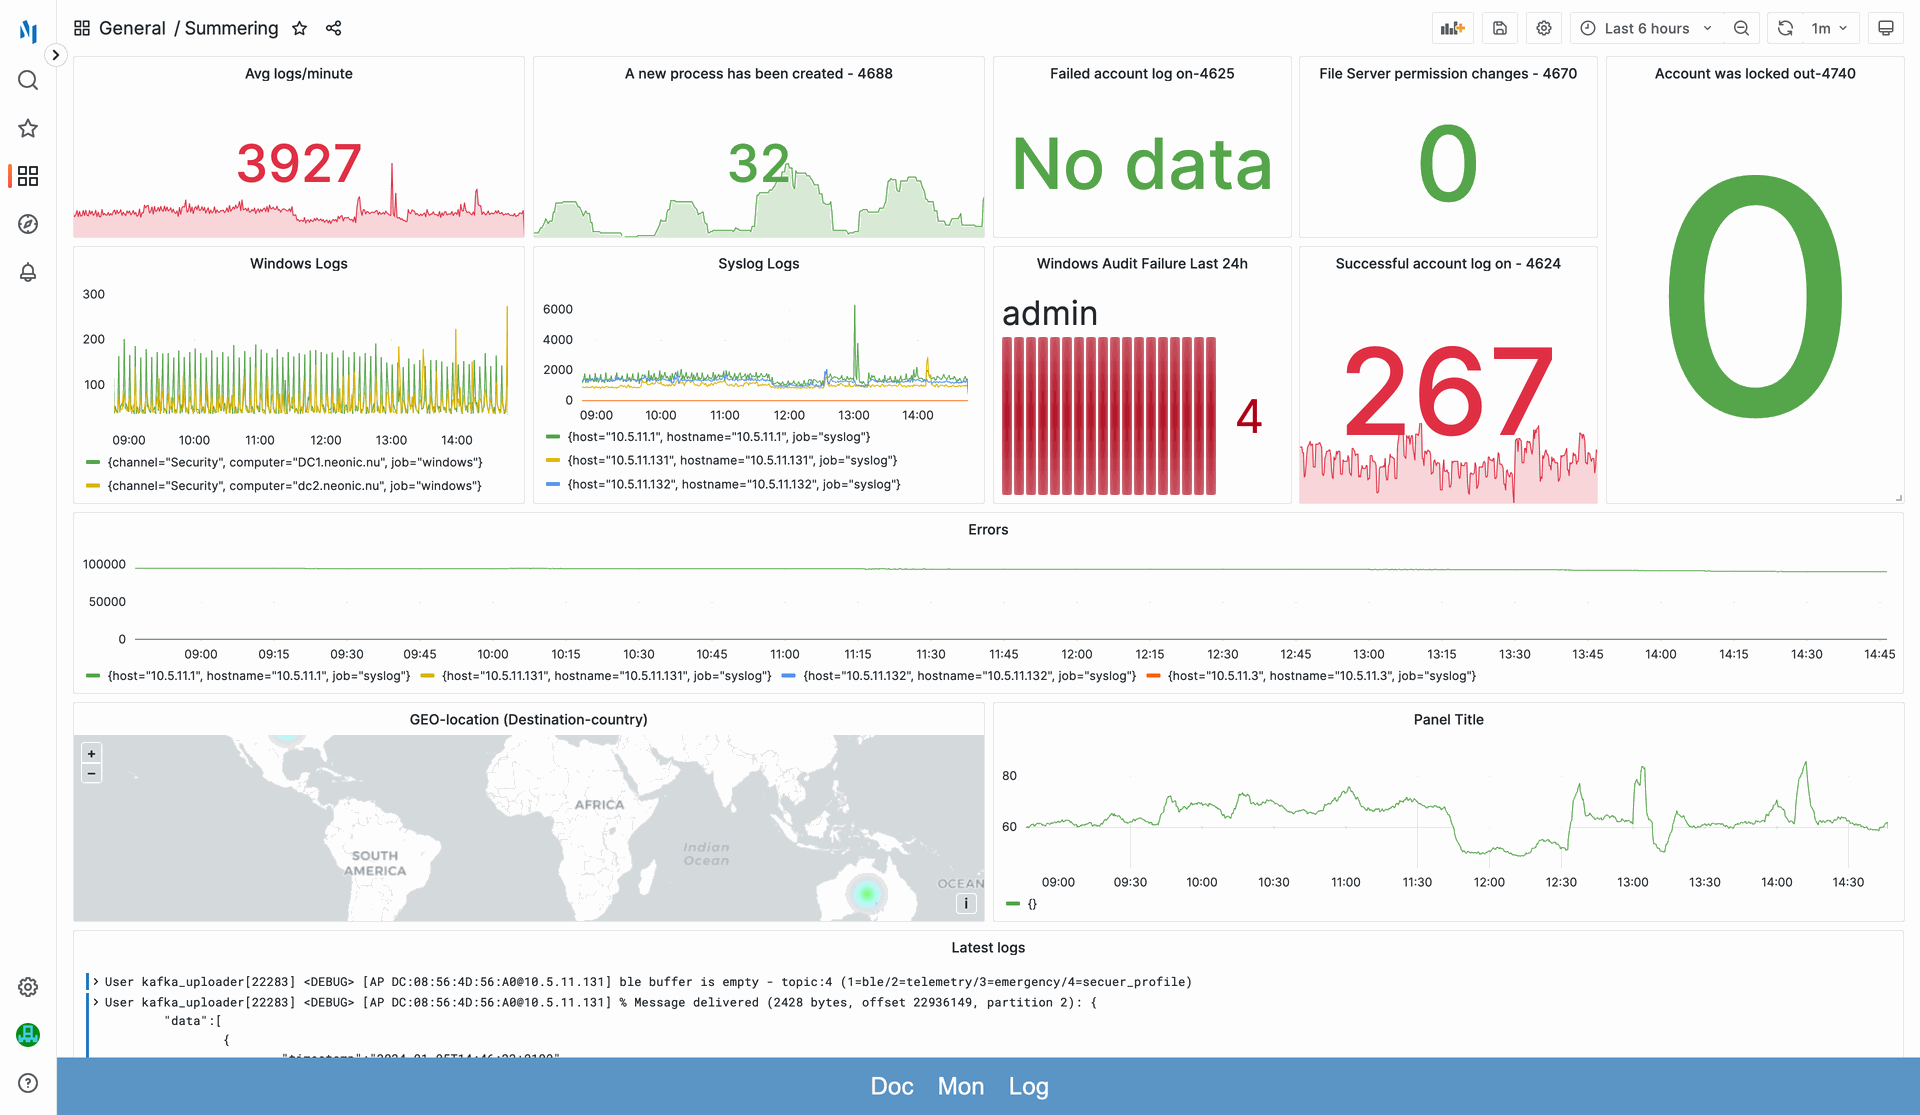Open Starred dashboards in sidebar
This screenshot has width=1920, height=1115.
[x=28, y=128]
